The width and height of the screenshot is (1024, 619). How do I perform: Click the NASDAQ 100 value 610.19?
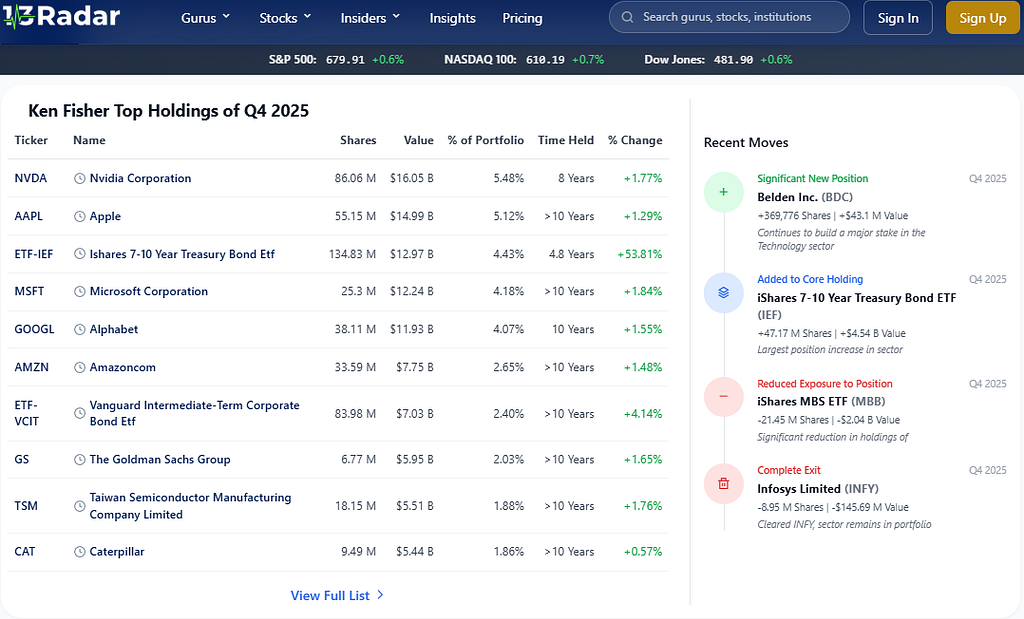(545, 60)
